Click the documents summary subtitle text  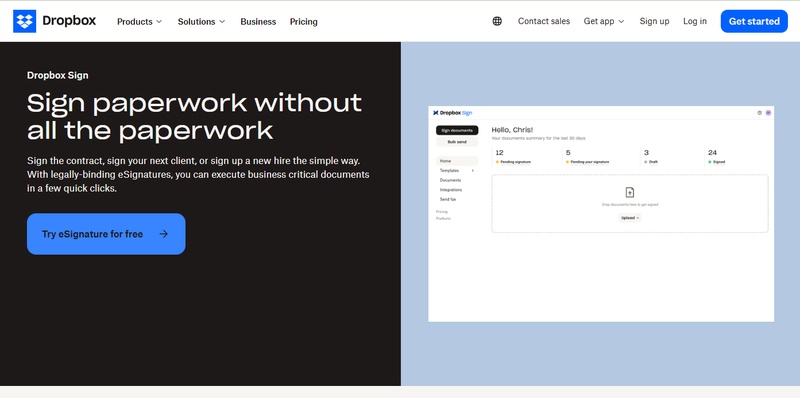[538, 138]
